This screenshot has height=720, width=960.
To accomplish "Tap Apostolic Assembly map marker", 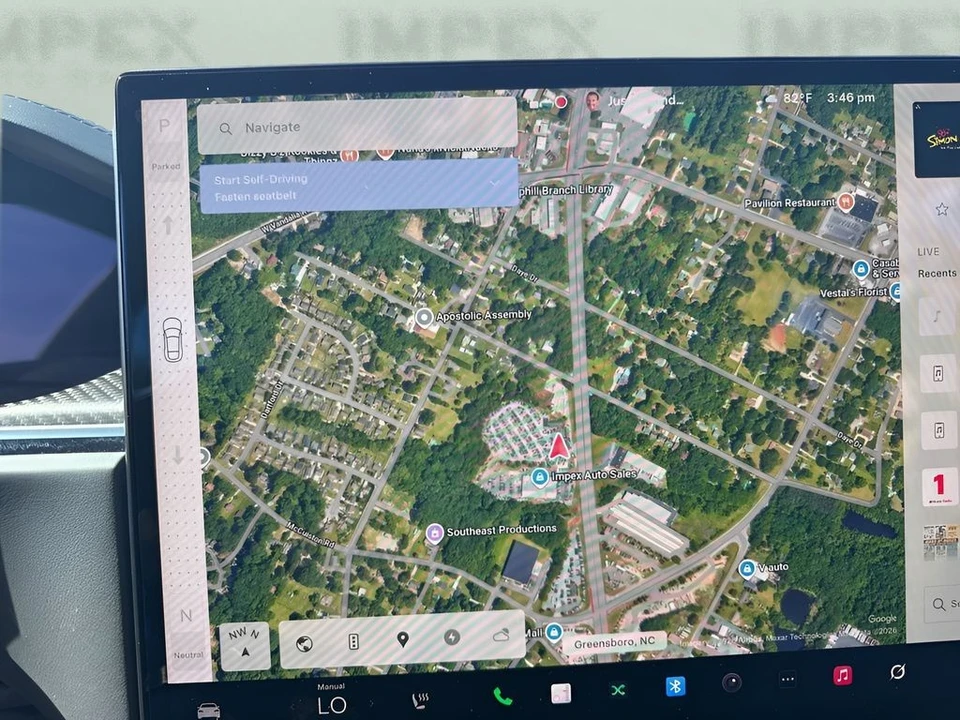I will pyautogui.click(x=424, y=318).
